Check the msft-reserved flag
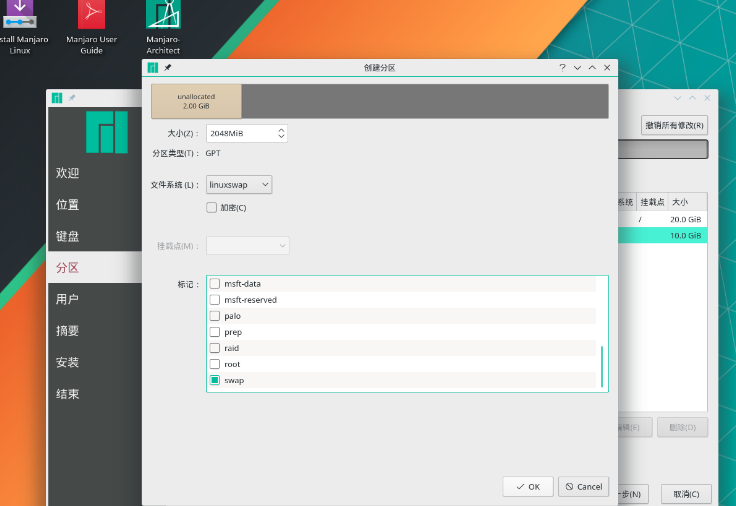Screen dimensions: 736x506 pyautogui.click(x=215, y=299)
